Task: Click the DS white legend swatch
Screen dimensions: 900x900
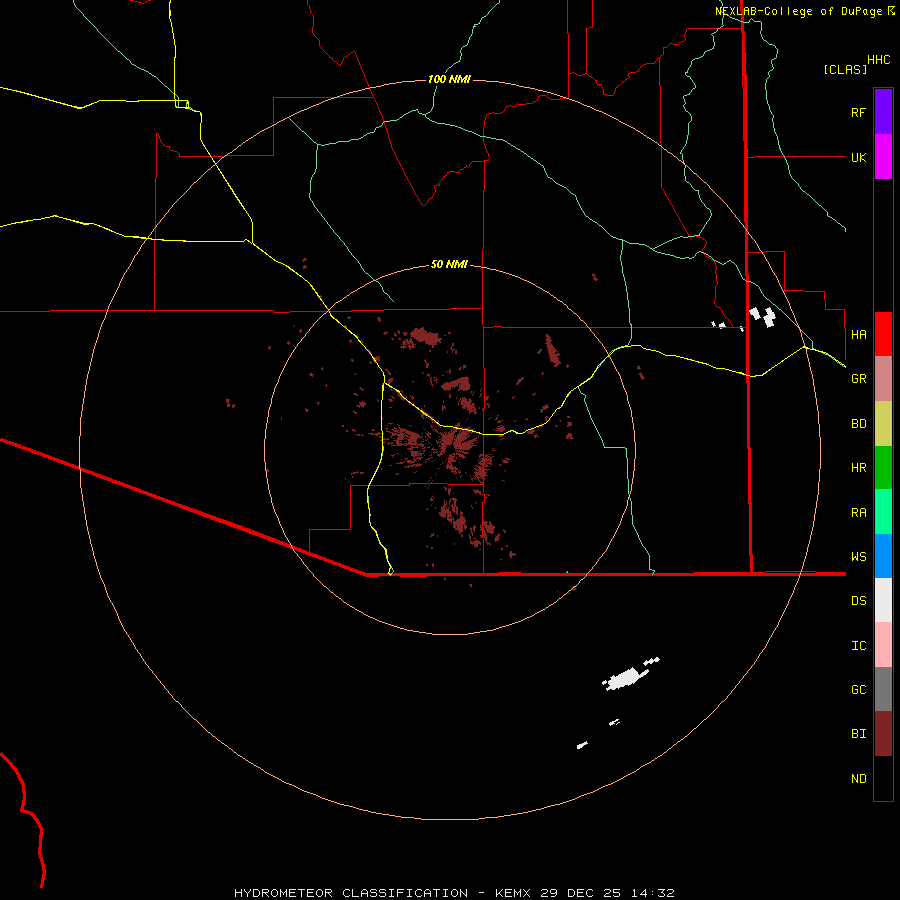Action: pos(883,600)
